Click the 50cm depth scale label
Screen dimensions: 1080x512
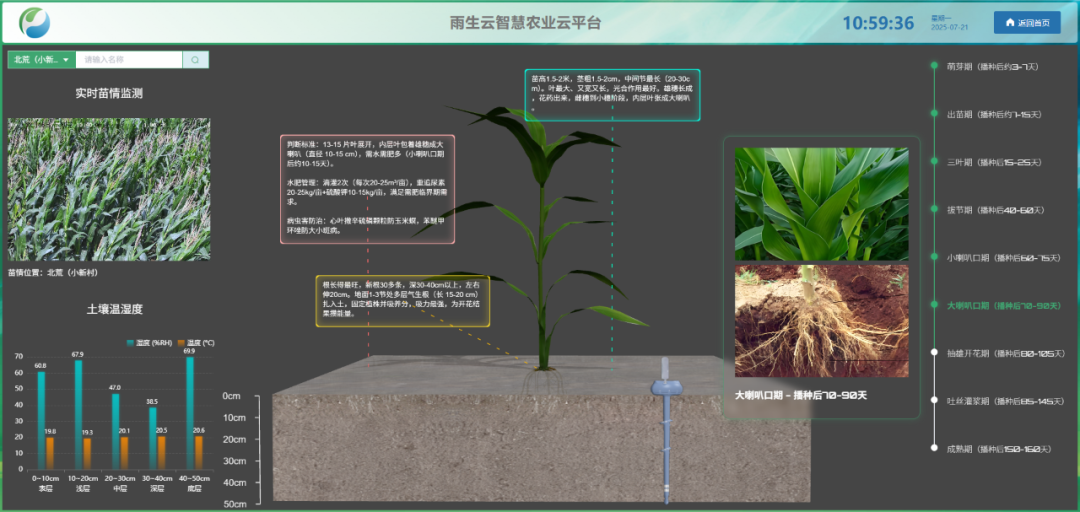[x=234, y=504]
